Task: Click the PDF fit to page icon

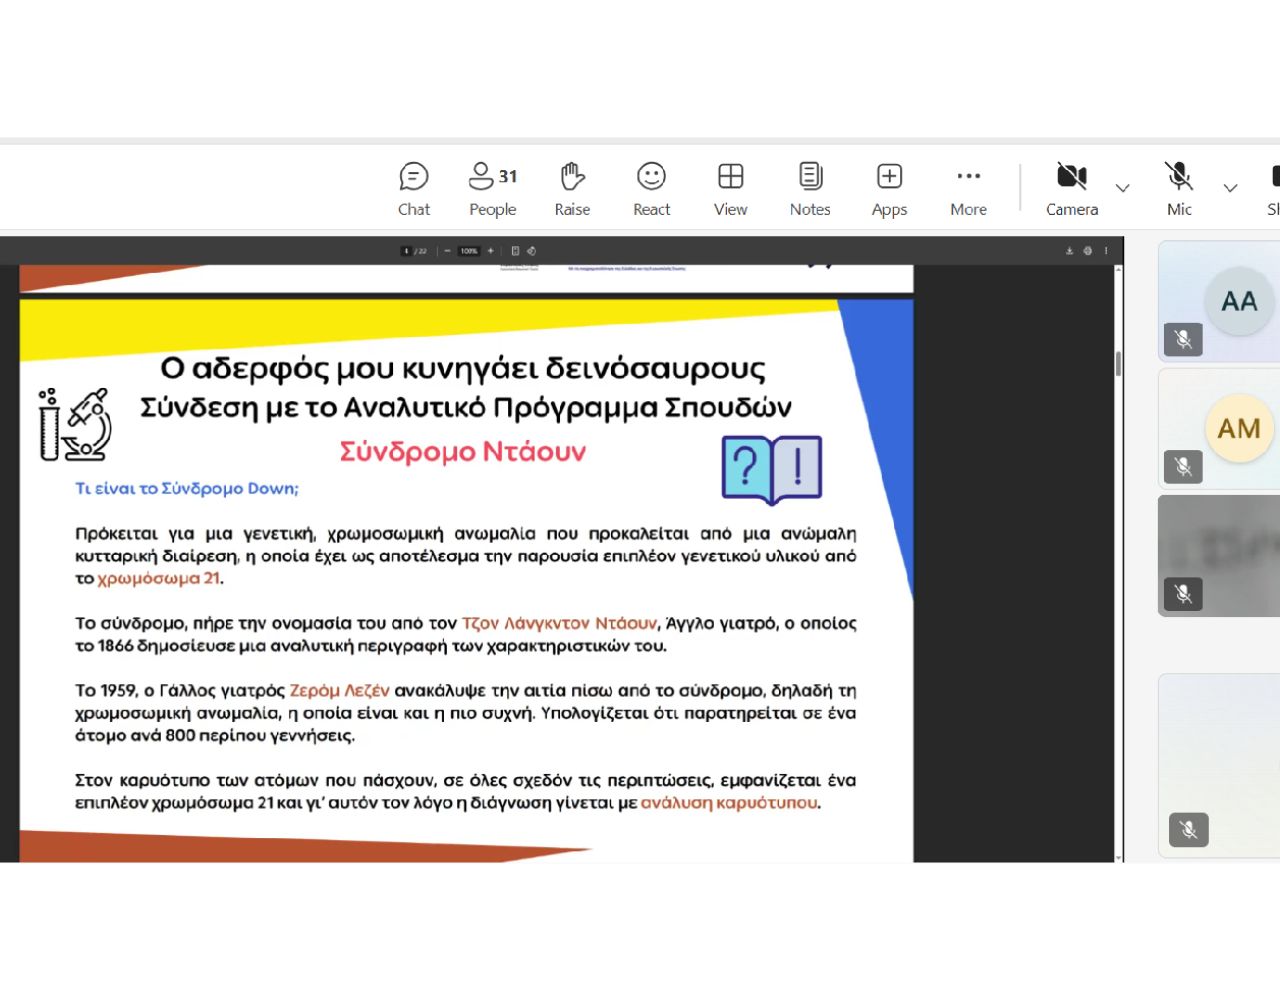Action: pyautogui.click(x=515, y=251)
